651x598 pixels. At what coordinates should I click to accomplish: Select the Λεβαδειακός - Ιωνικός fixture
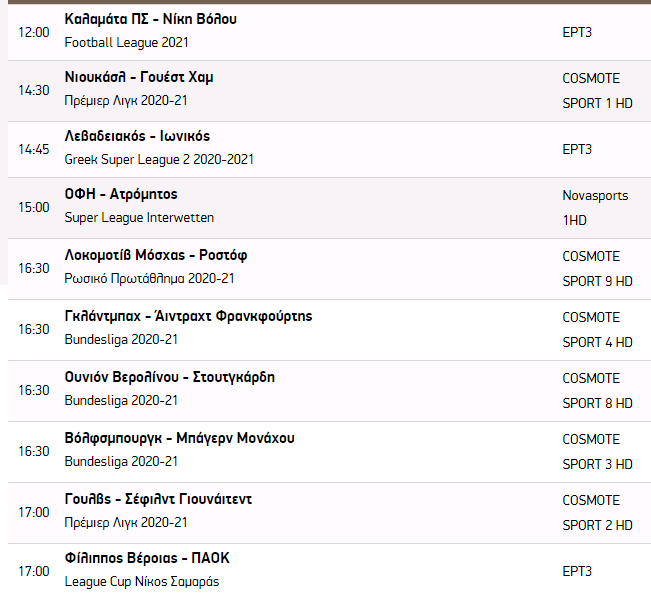[137, 136]
